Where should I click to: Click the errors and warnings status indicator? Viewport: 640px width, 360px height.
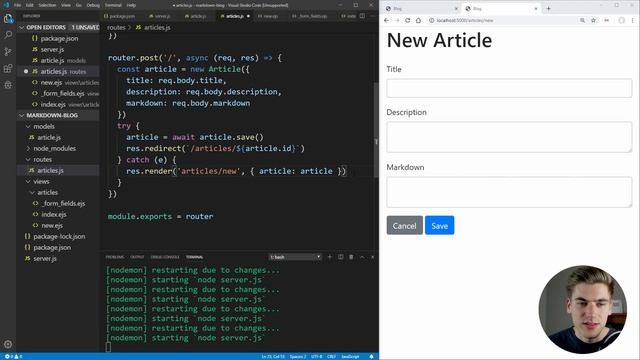coord(13,356)
